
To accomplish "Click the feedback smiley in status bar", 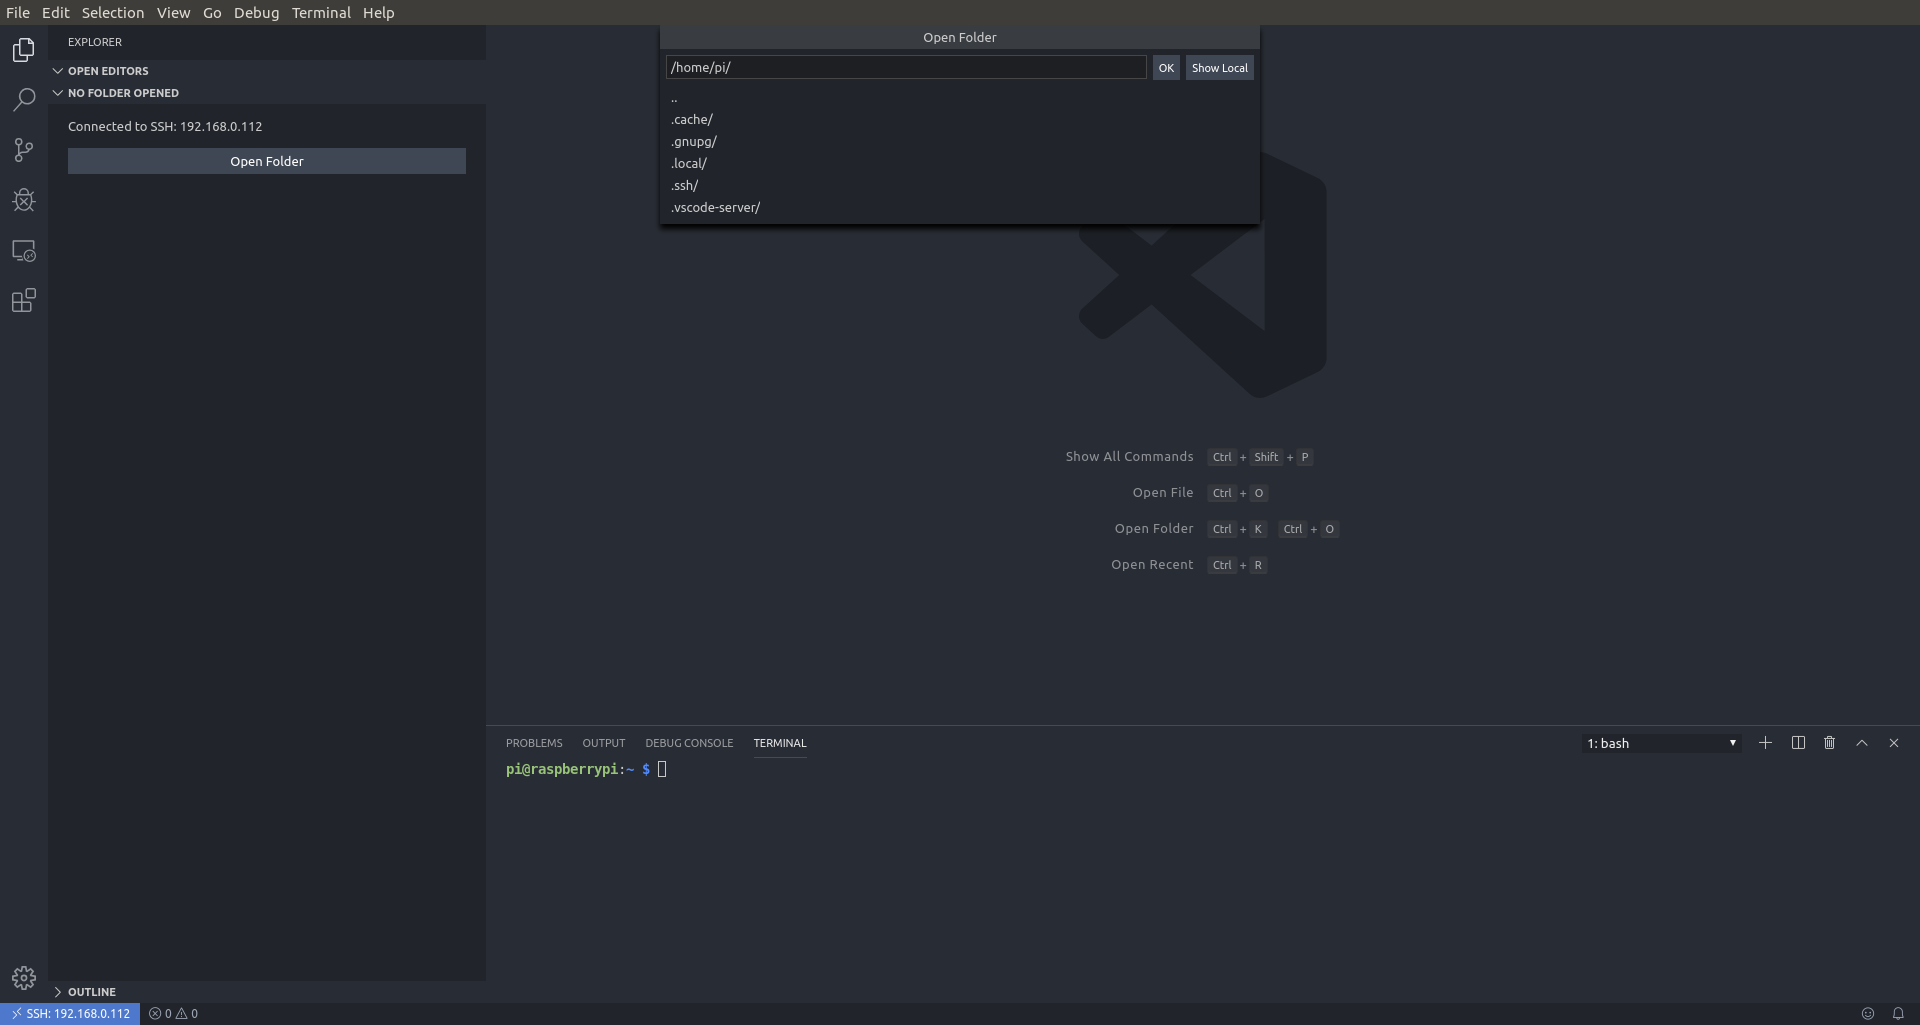I will [x=1867, y=1013].
